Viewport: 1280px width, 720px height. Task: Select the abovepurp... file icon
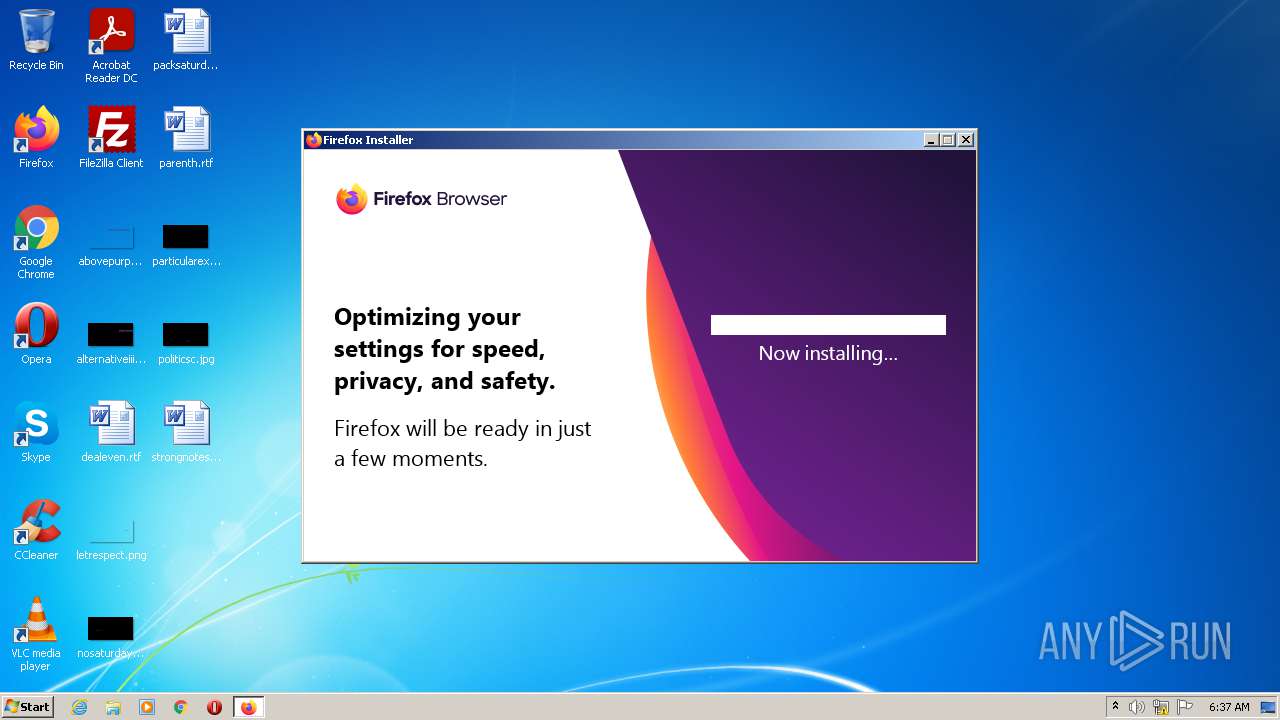(x=111, y=246)
